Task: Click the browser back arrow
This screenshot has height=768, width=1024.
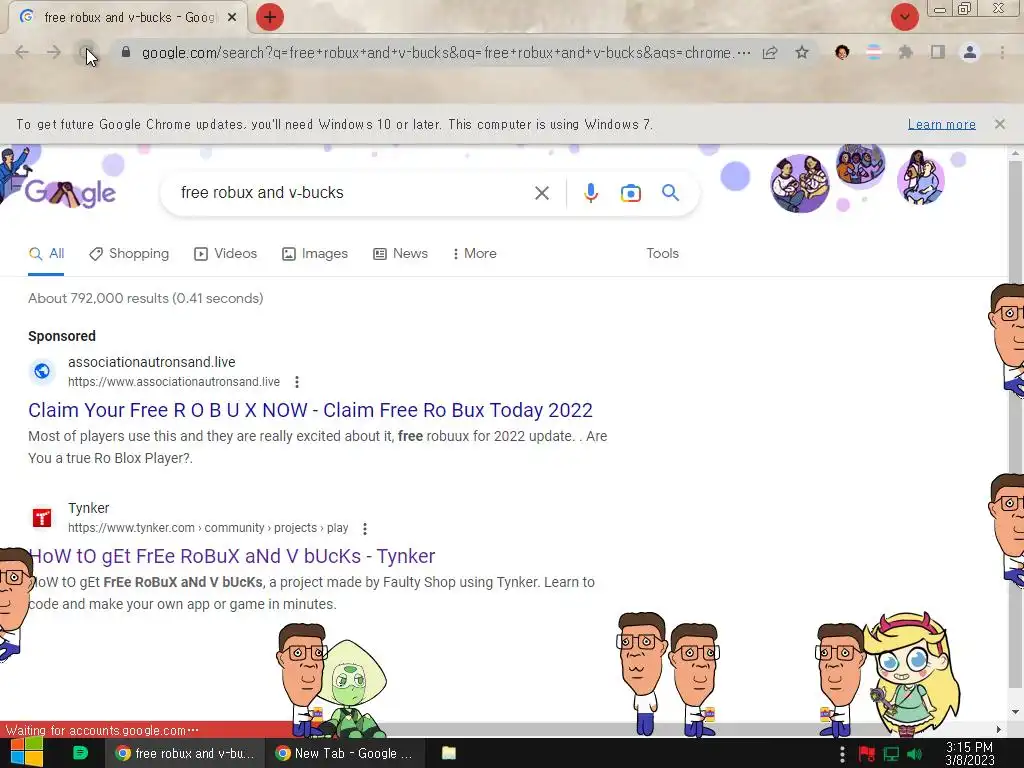Action: coord(22,52)
